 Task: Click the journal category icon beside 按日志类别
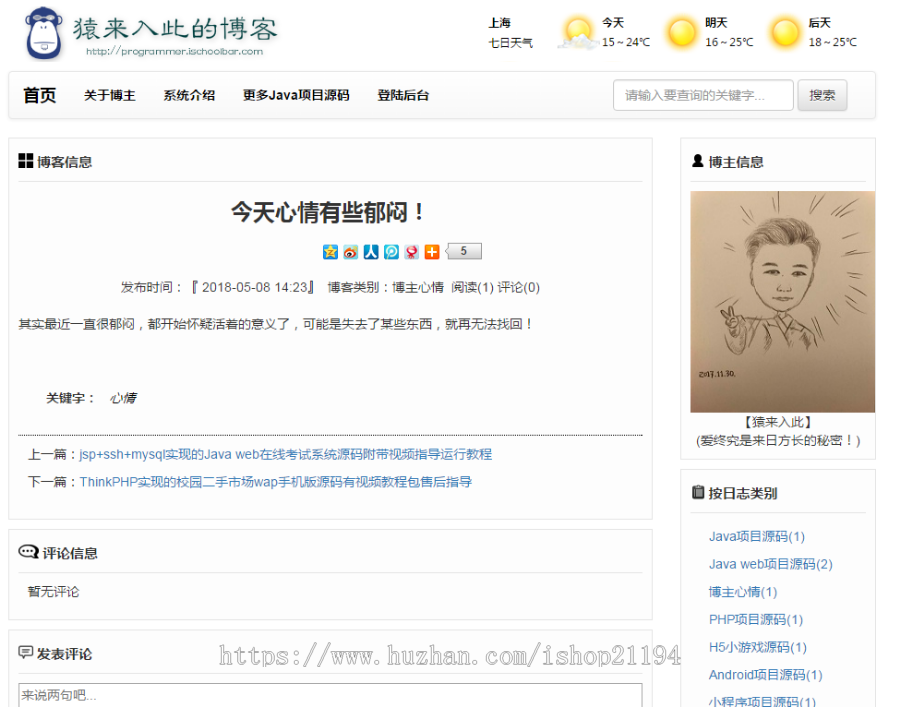click(697, 492)
